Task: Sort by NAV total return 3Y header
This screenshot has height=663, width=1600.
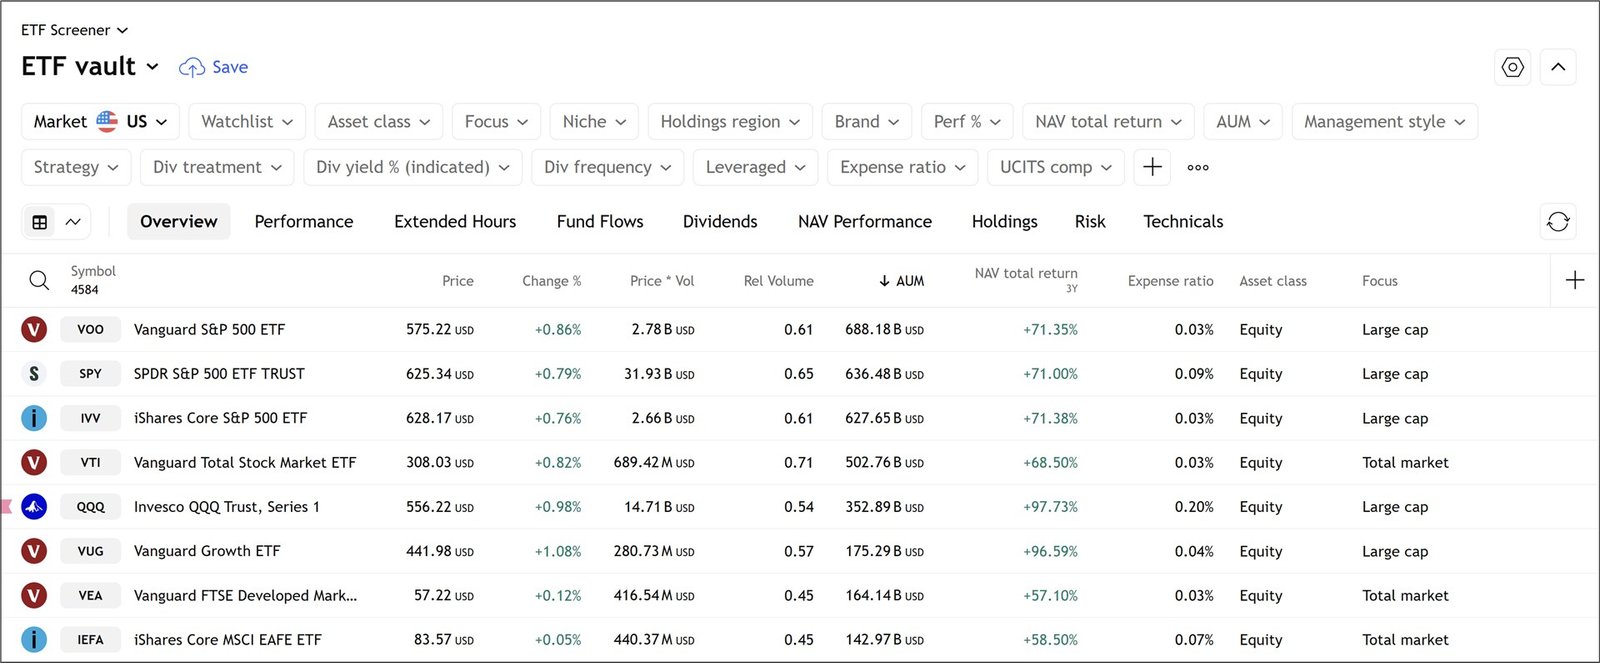Action: [x=1026, y=280]
